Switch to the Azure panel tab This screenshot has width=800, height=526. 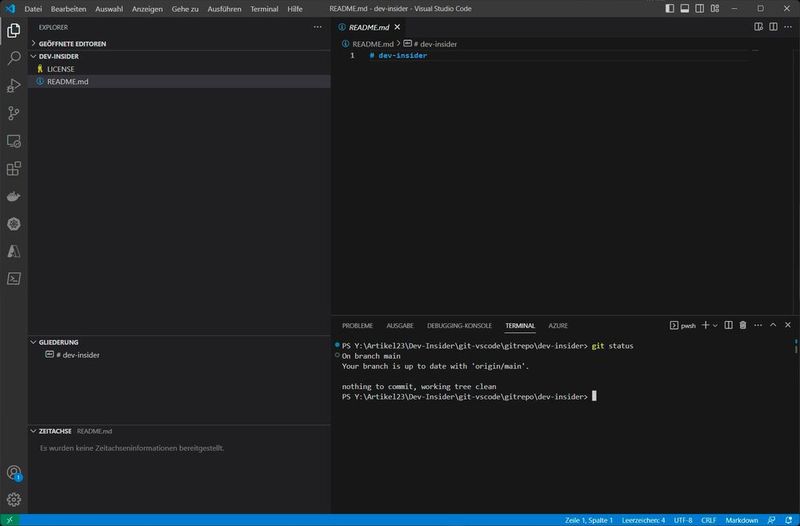coord(558,325)
